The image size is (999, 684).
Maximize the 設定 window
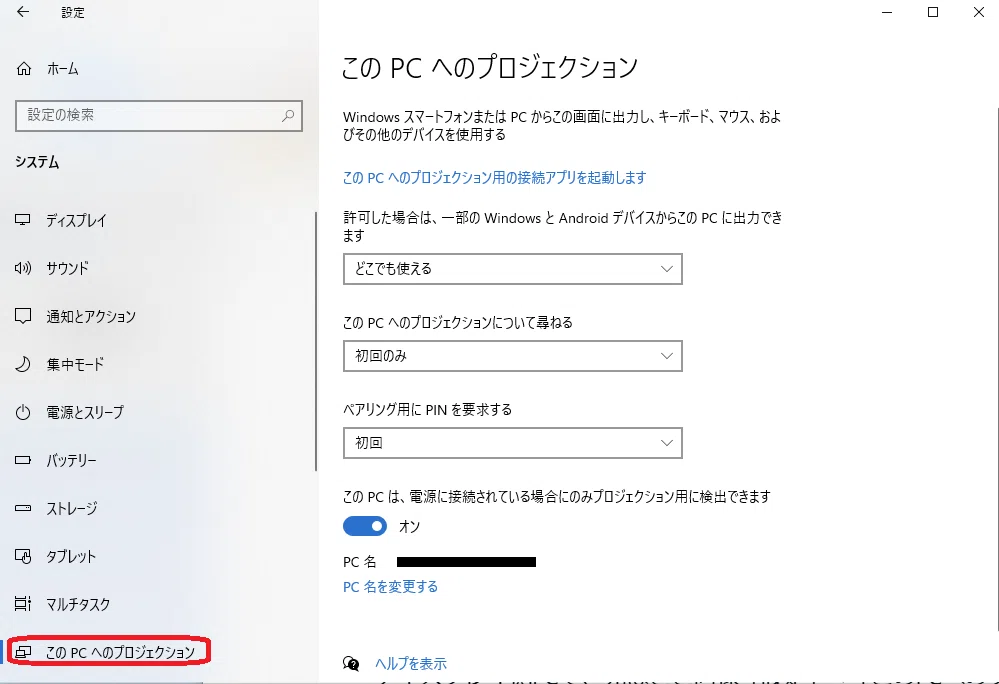[x=933, y=12]
